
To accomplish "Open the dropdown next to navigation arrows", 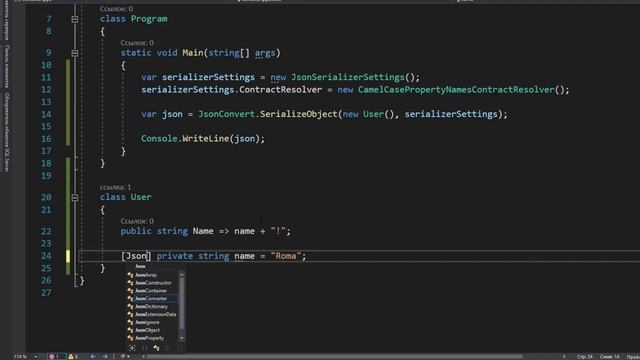I will (128, 357).
